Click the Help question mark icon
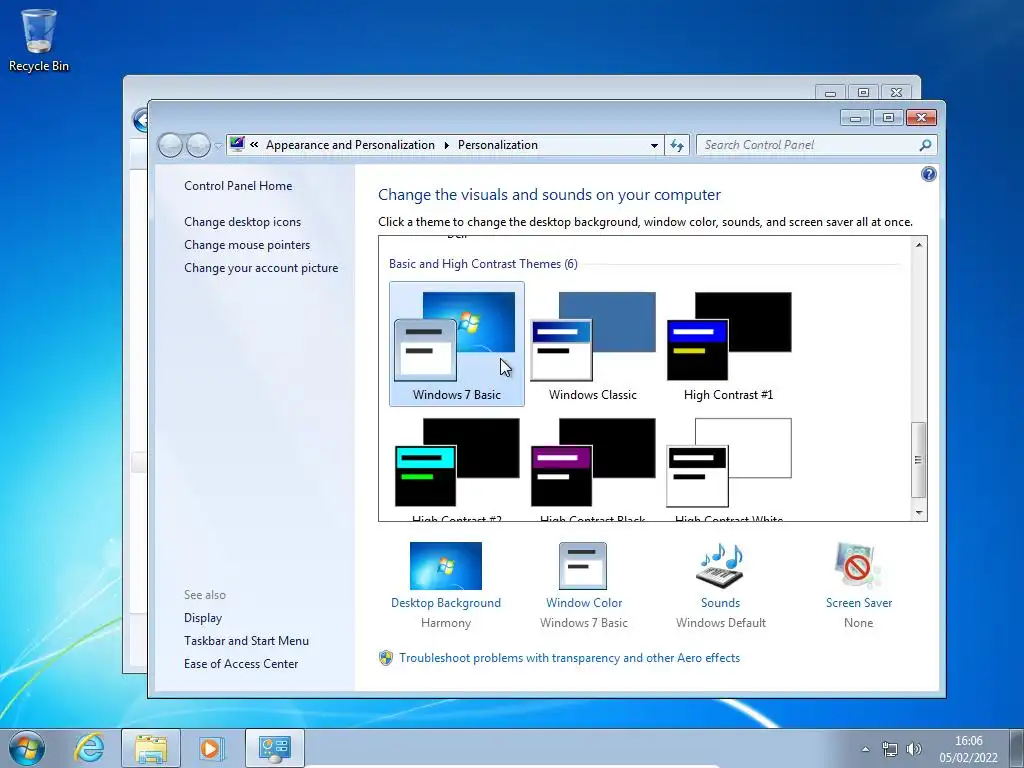 click(928, 174)
